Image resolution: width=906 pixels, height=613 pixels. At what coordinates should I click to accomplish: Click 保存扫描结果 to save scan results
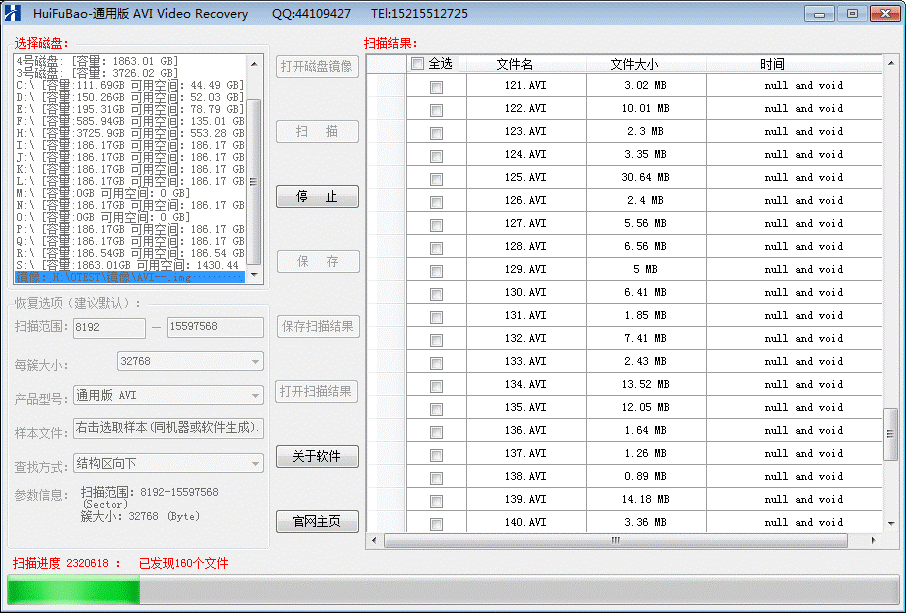317,326
